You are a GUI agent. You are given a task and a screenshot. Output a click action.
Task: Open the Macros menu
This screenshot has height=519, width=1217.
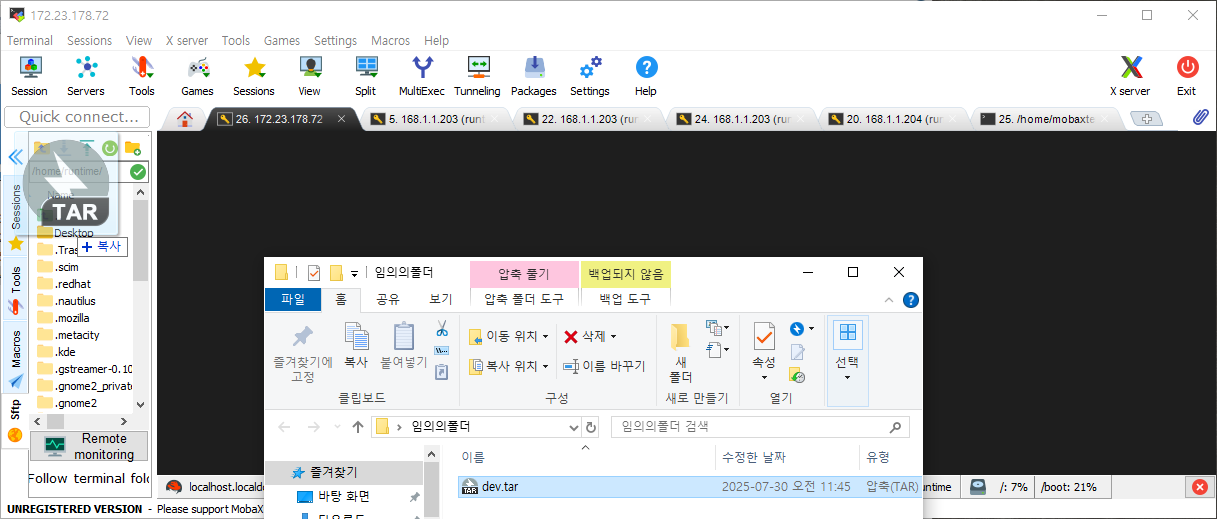390,41
